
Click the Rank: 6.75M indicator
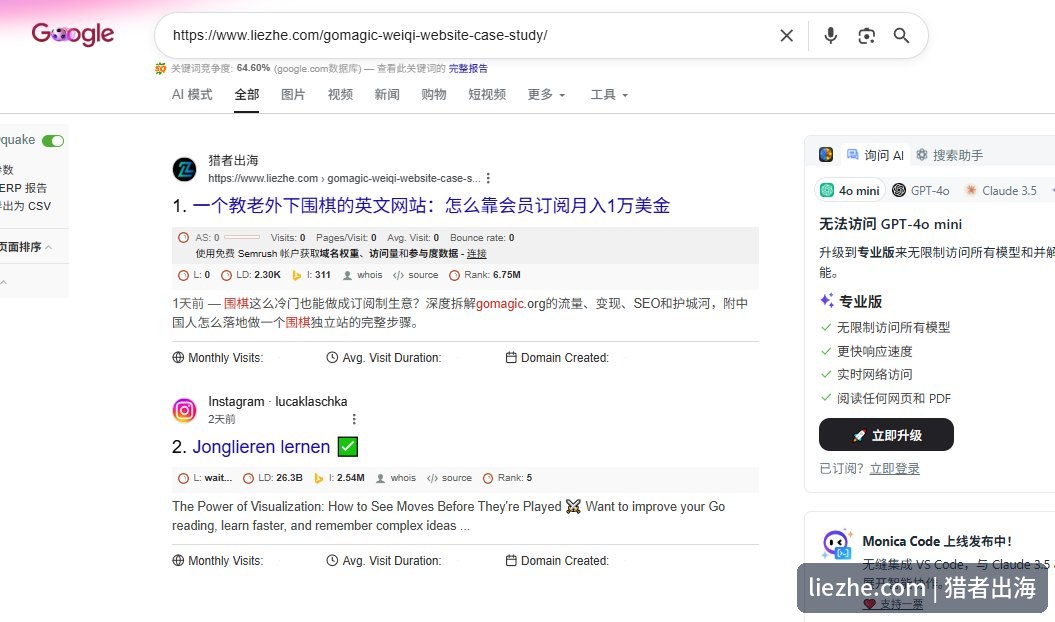(x=485, y=275)
